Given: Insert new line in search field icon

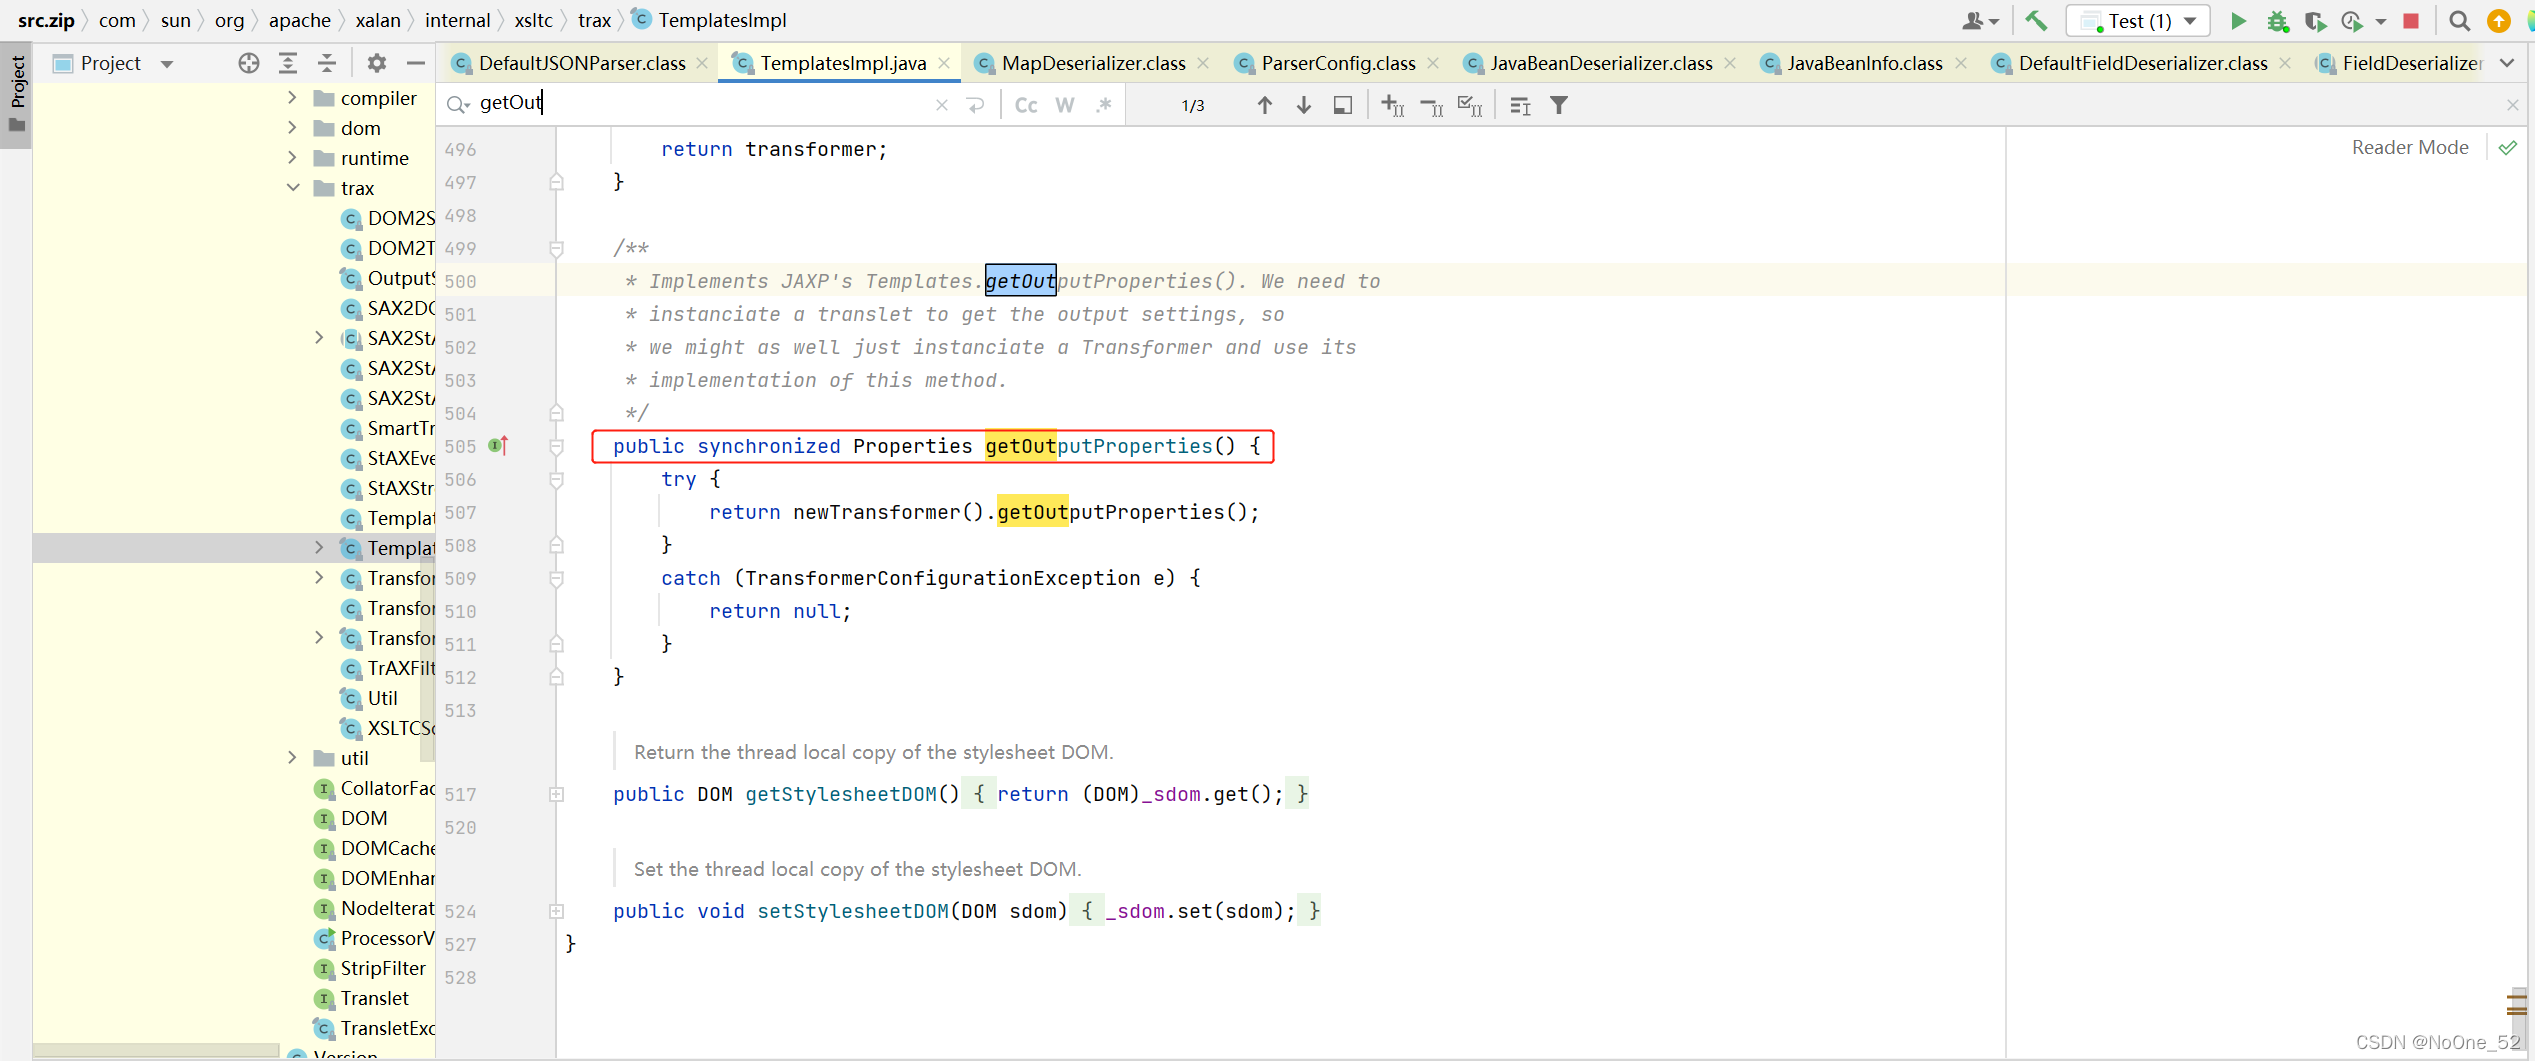Looking at the screenshot, I should [x=976, y=105].
